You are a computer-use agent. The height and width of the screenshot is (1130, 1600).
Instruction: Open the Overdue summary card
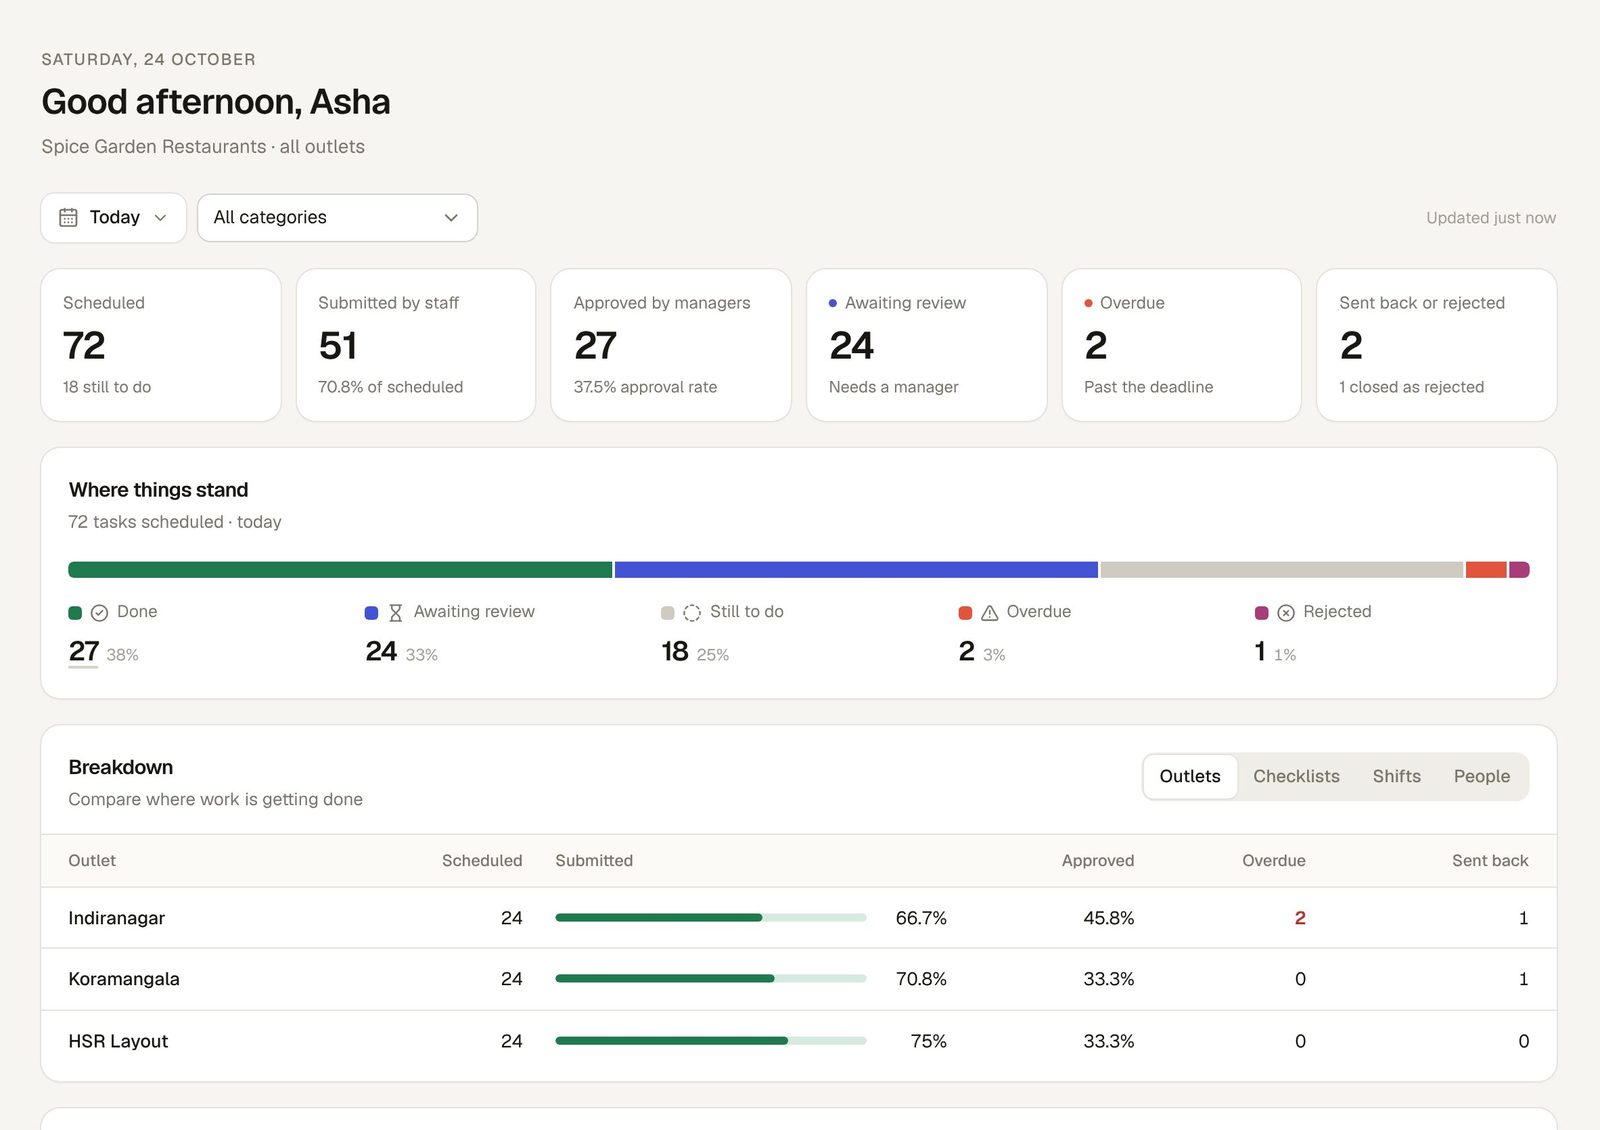click(x=1182, y=345)
